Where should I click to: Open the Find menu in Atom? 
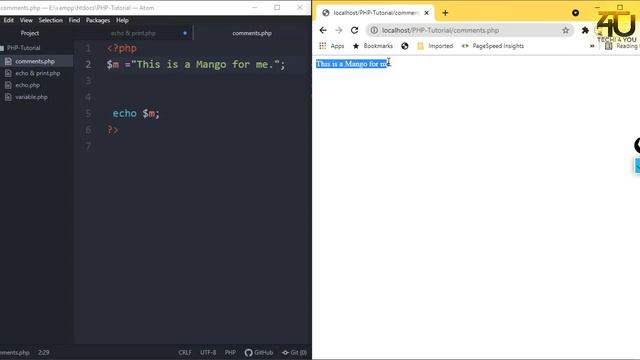coord(74,20)
